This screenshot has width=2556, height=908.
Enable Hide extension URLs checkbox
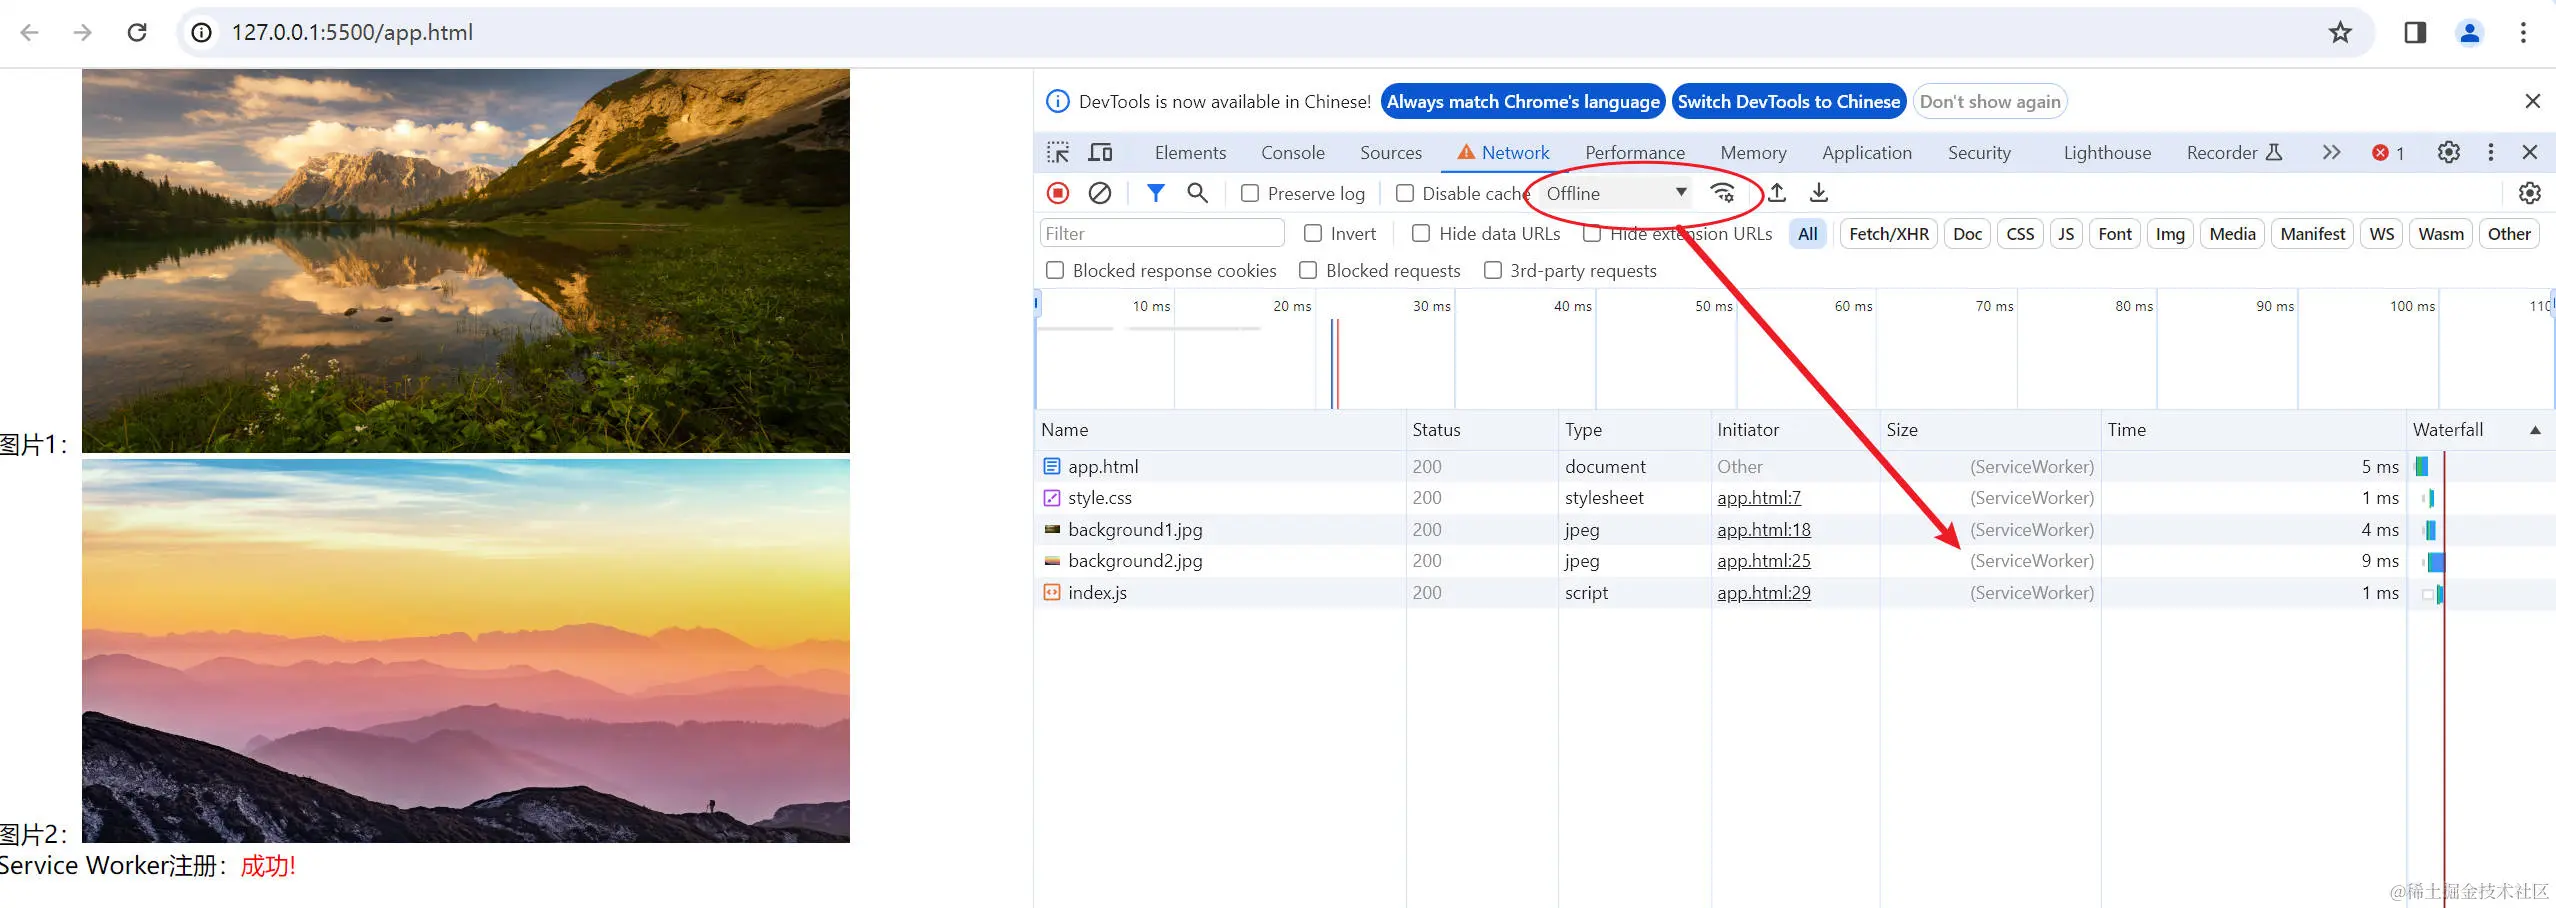pos(1592,233)
